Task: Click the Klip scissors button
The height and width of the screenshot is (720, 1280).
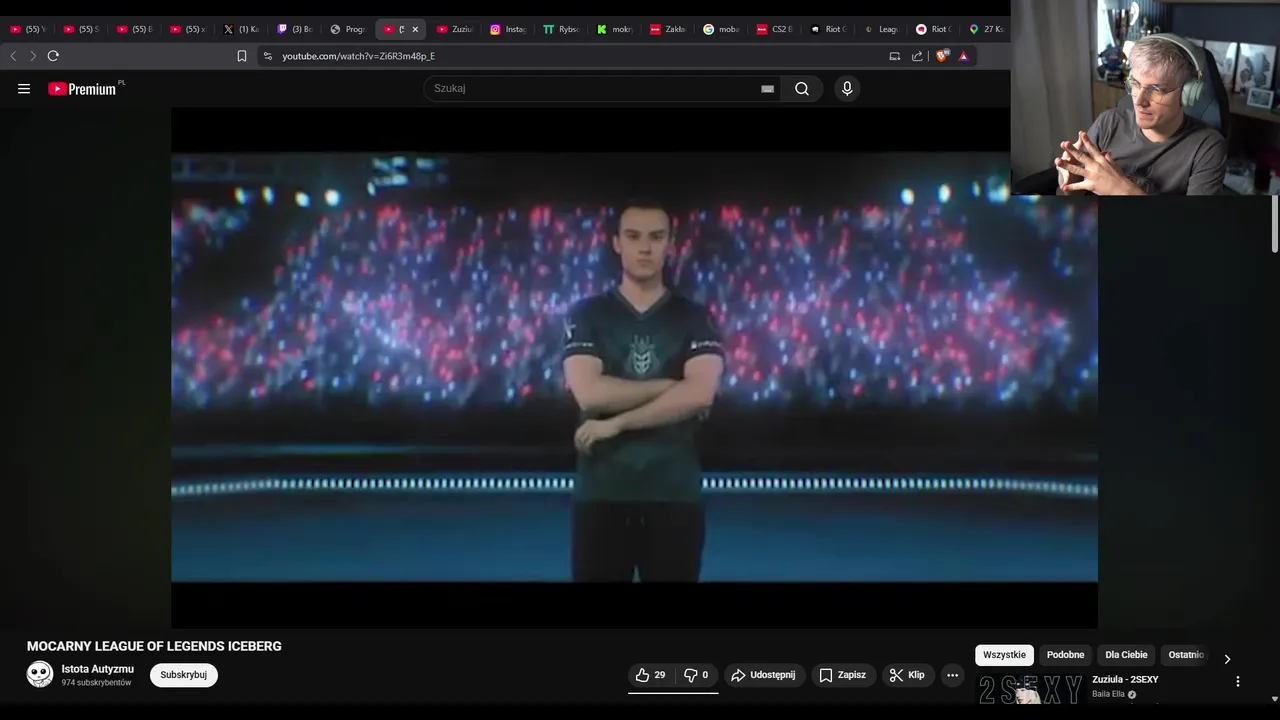Action: coord(907,675)
